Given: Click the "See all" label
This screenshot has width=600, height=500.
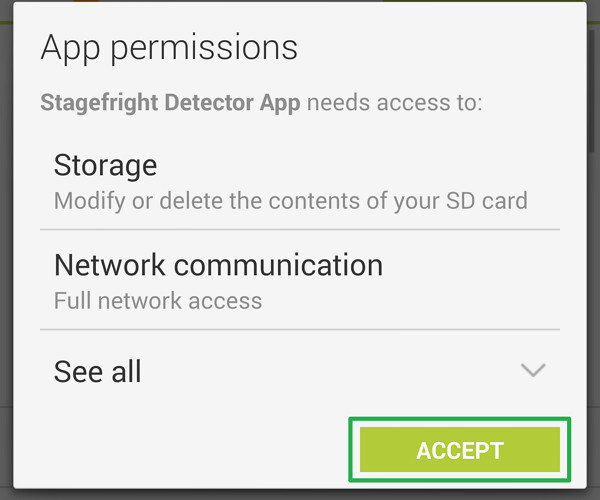Looking at the screenshot, I should point(97,372).
